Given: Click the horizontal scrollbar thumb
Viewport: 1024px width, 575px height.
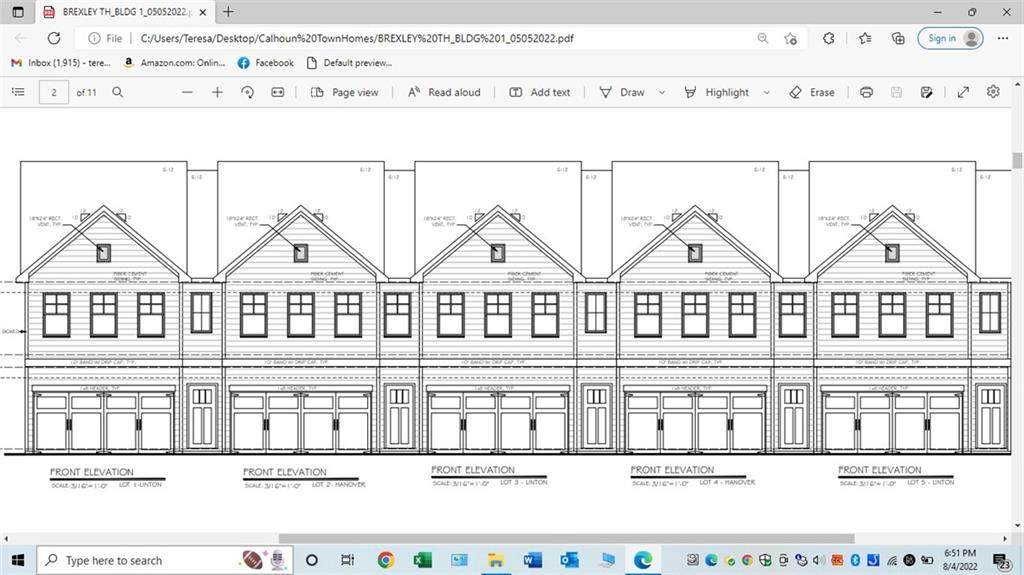Looking at the screenshot, I should (566, 539).
